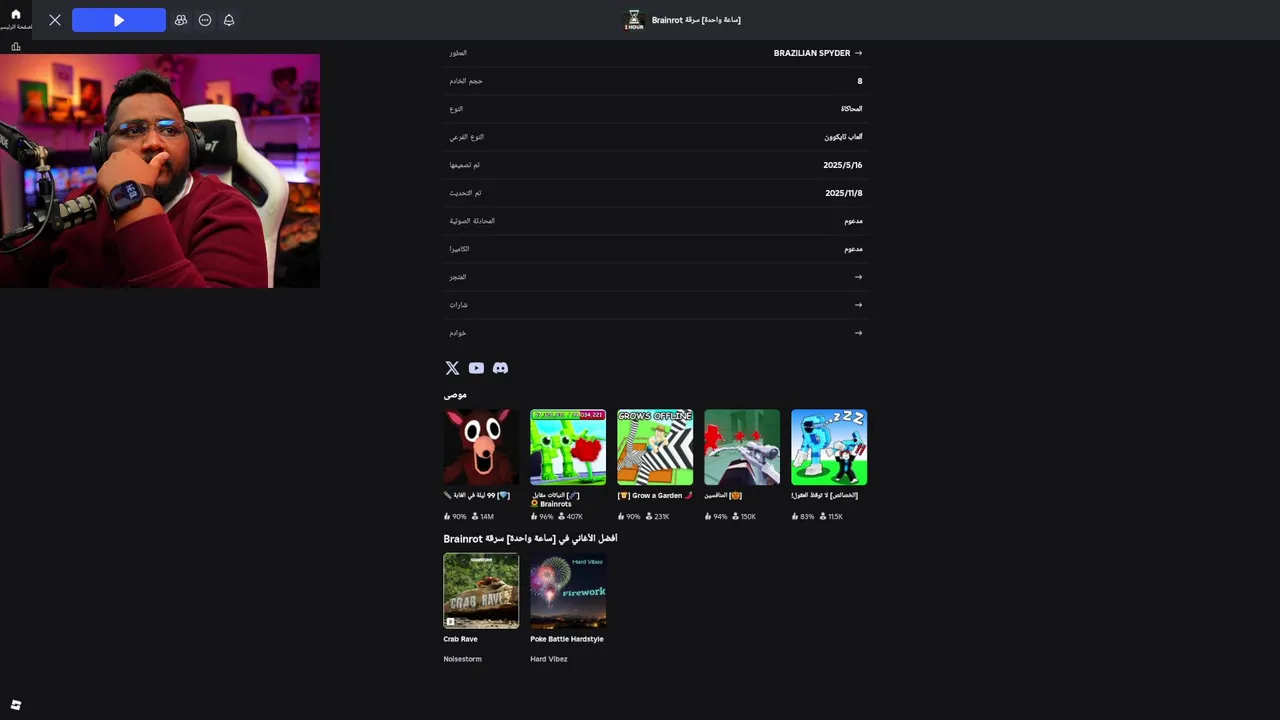Image resolution: width=1280 pixels, height=720 pixels.
Task: Click the notification bell icon
Action: (x=229, y=20)
